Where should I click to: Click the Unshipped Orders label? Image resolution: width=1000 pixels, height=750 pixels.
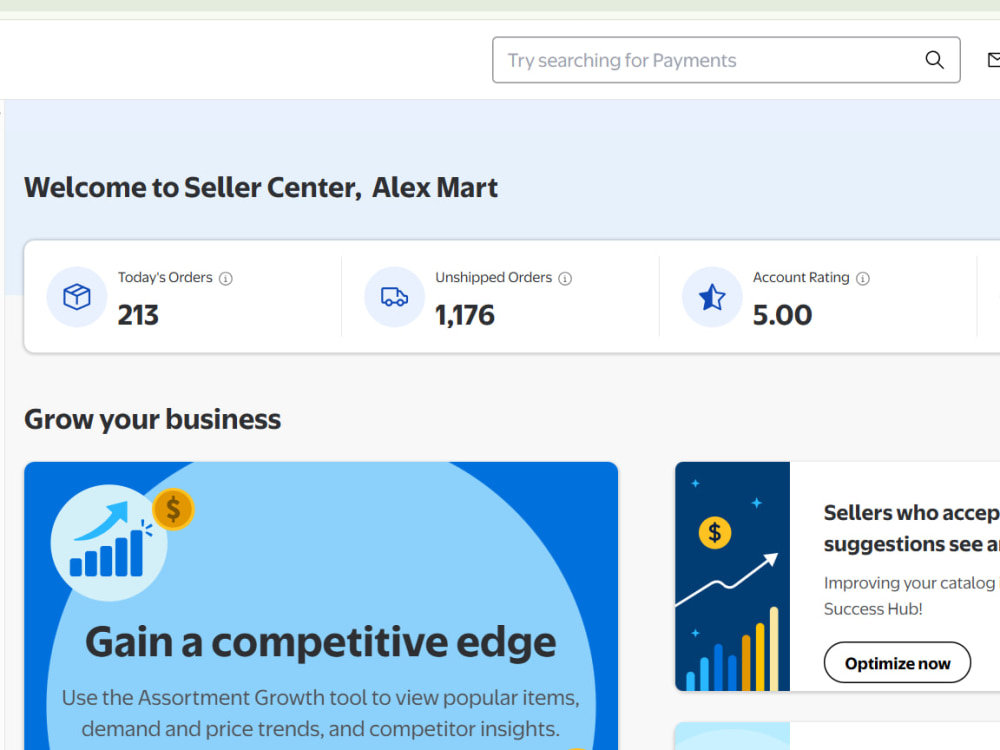493,277
